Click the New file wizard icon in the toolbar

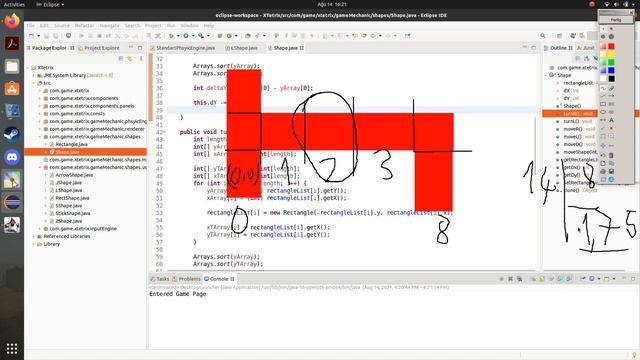31,36
